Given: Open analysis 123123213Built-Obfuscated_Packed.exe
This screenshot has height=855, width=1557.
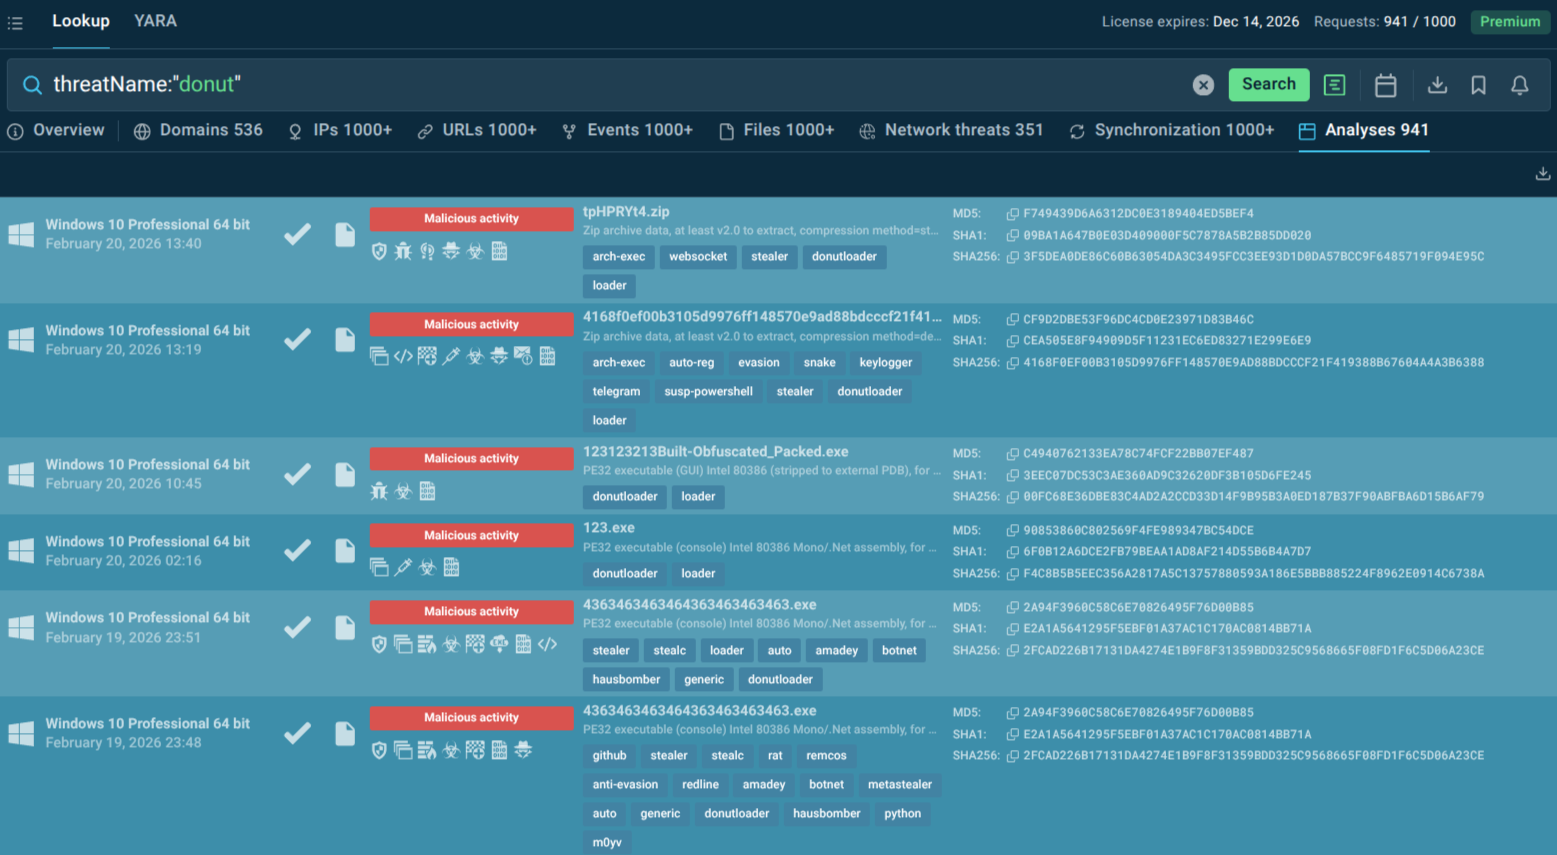Looking at the screenshot, I should pos(715,451).
